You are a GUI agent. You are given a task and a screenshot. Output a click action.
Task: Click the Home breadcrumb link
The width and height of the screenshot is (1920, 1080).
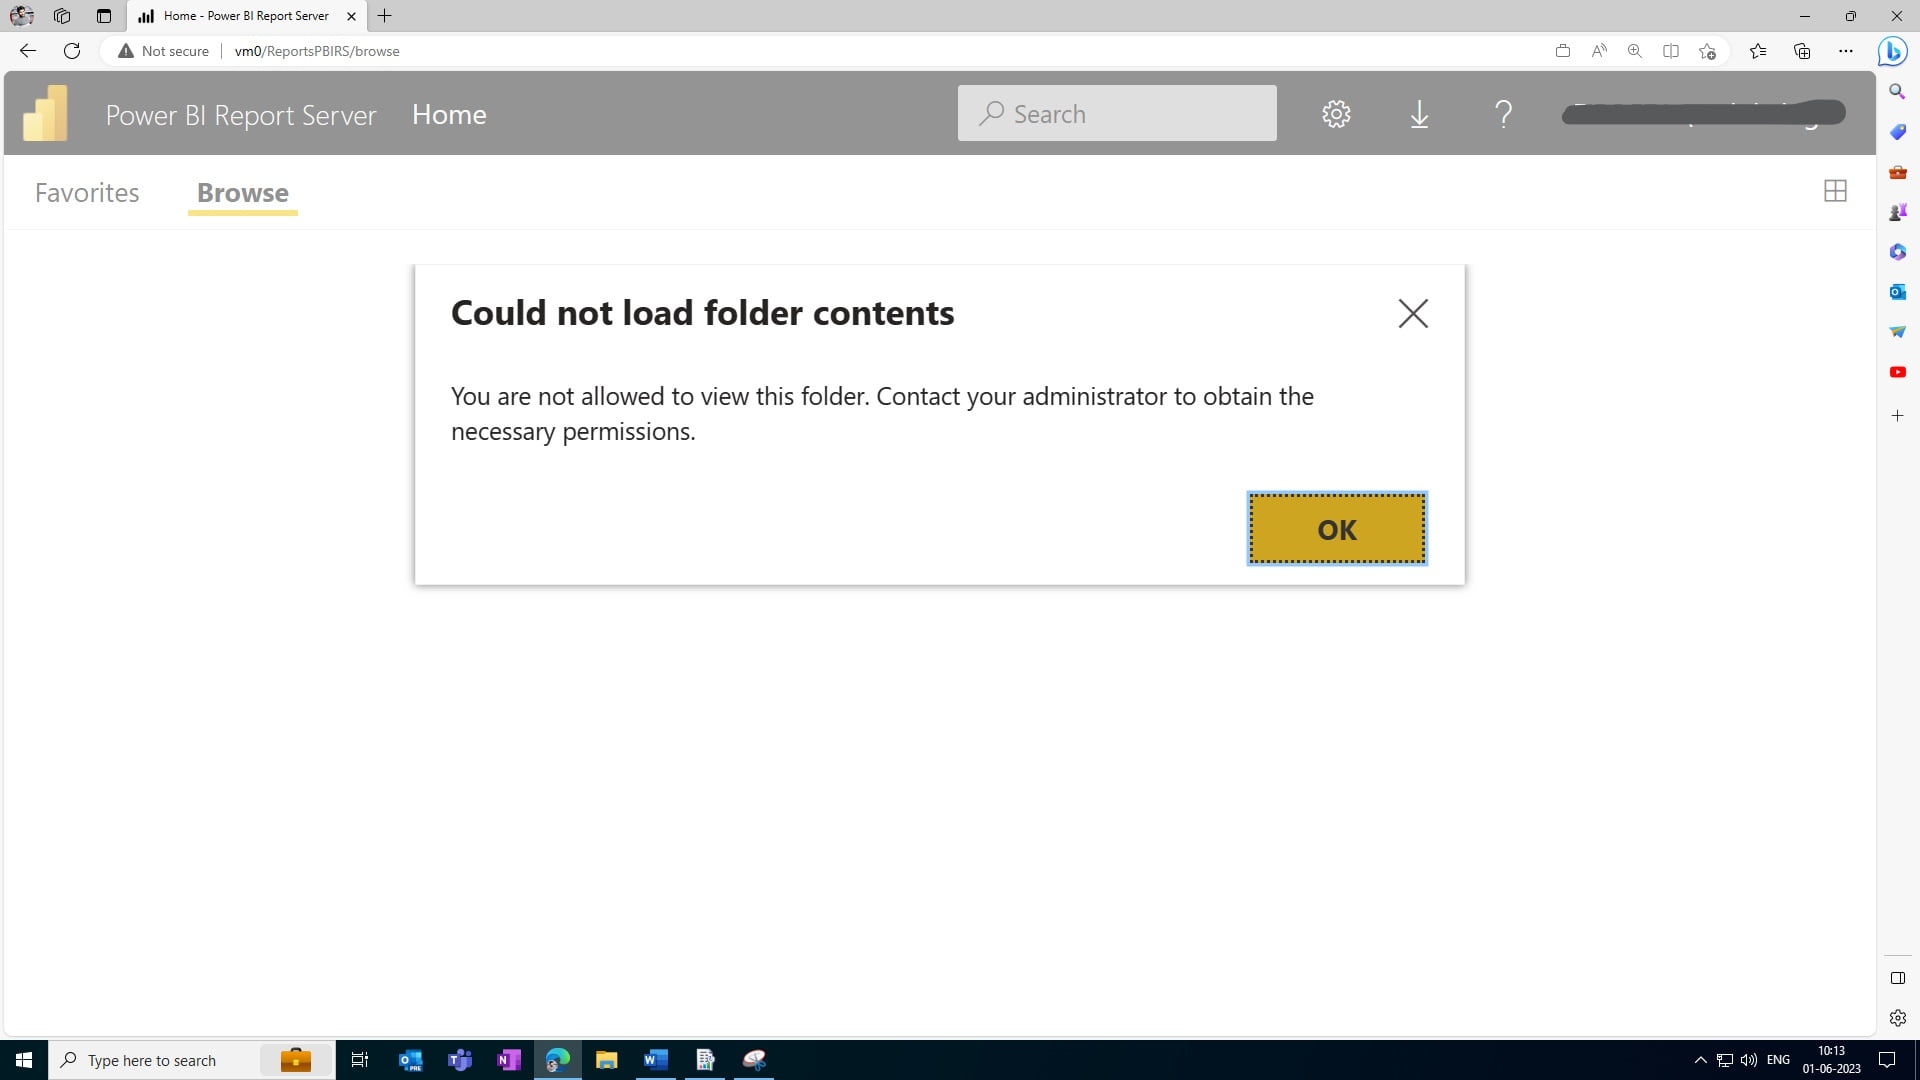[449, 114]
